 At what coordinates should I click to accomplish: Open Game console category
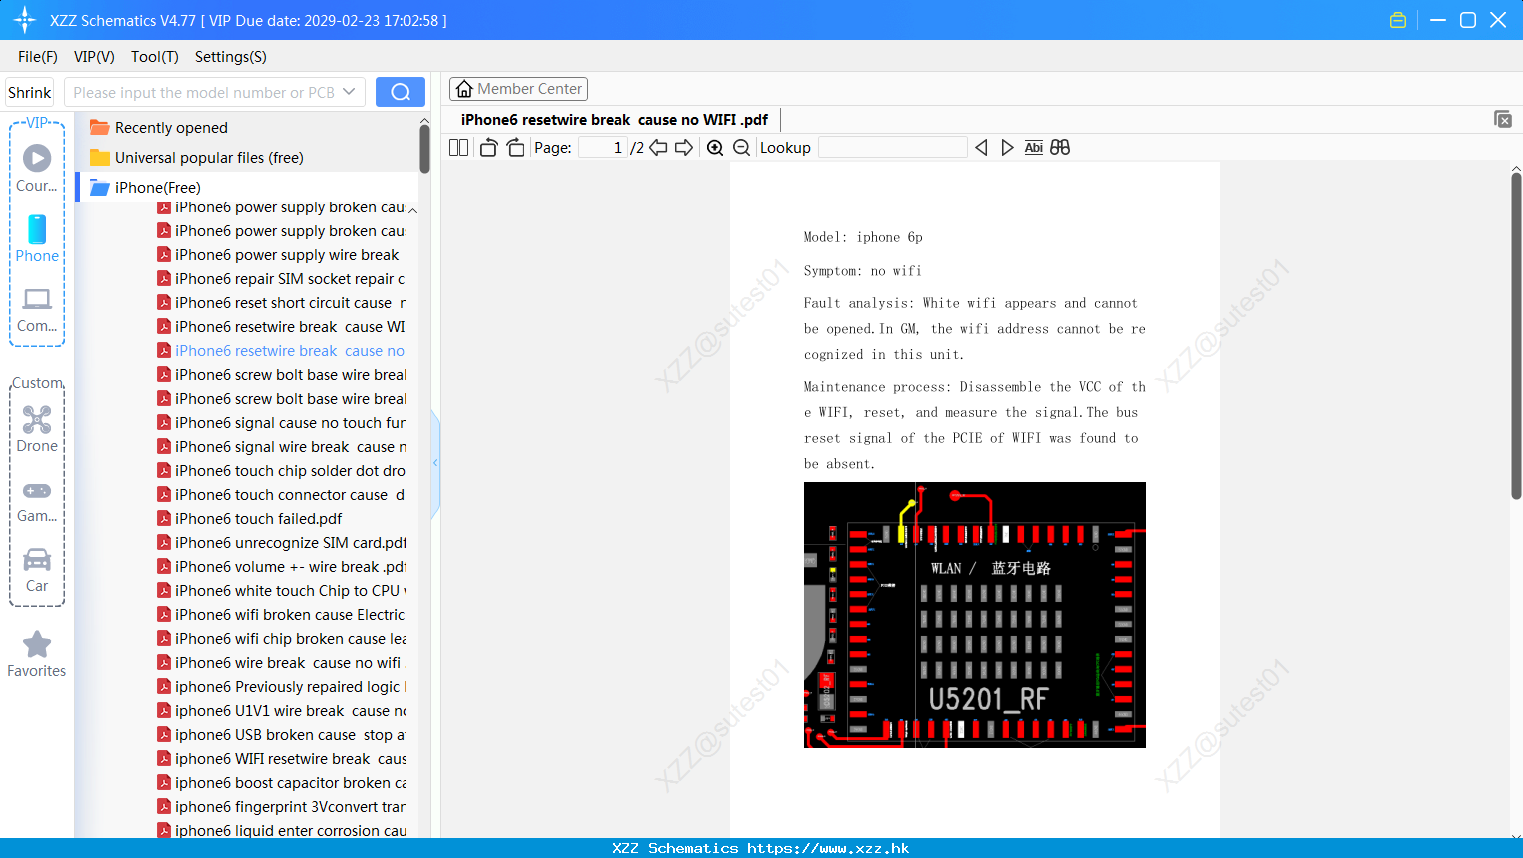(37, 501)
